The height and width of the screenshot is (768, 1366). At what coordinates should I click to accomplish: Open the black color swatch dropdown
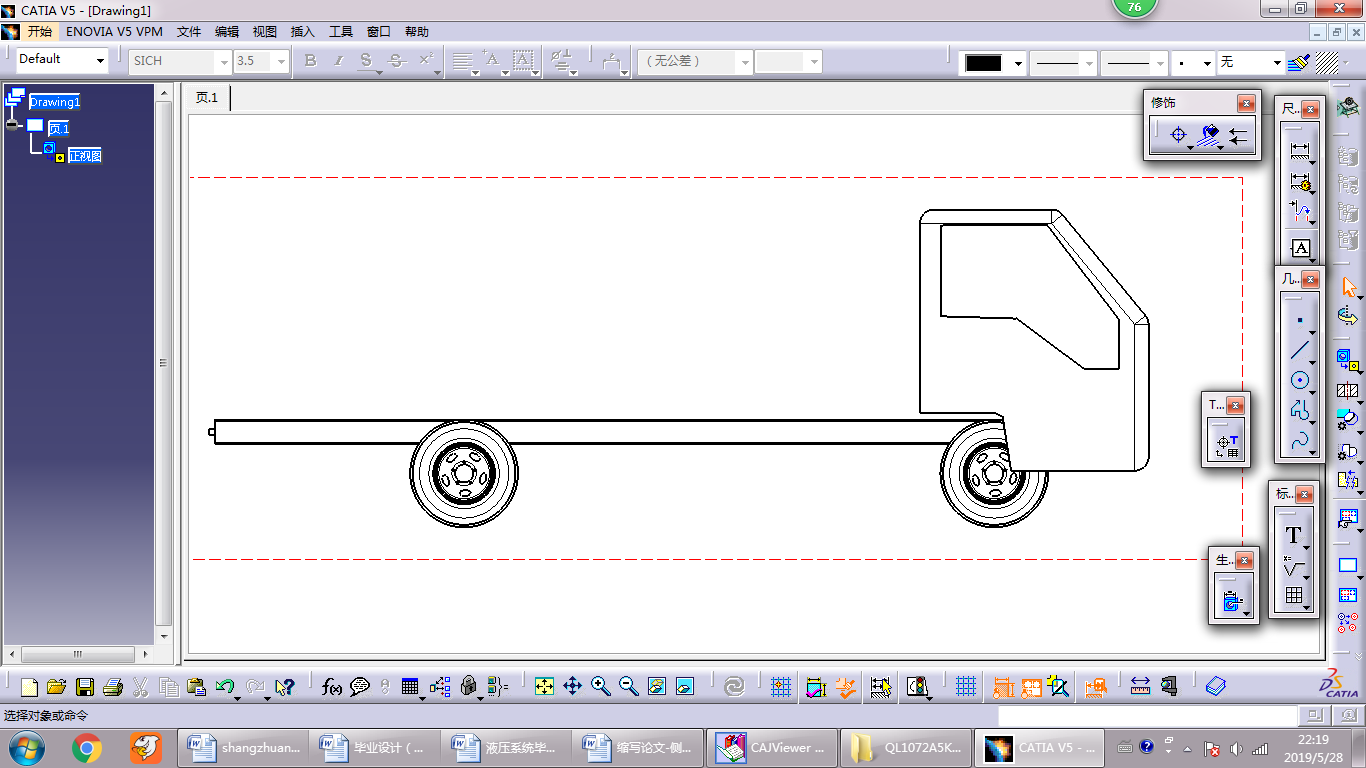1018,63
